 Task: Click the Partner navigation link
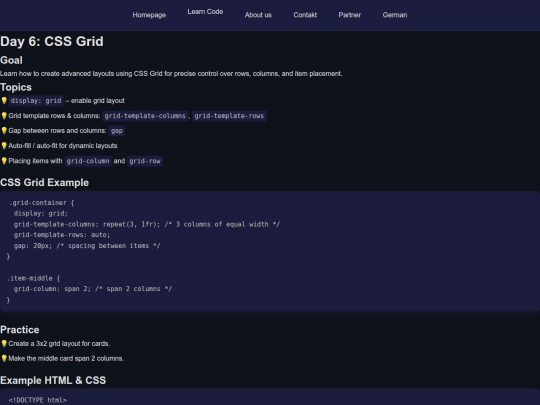click(x=350, y=15)
